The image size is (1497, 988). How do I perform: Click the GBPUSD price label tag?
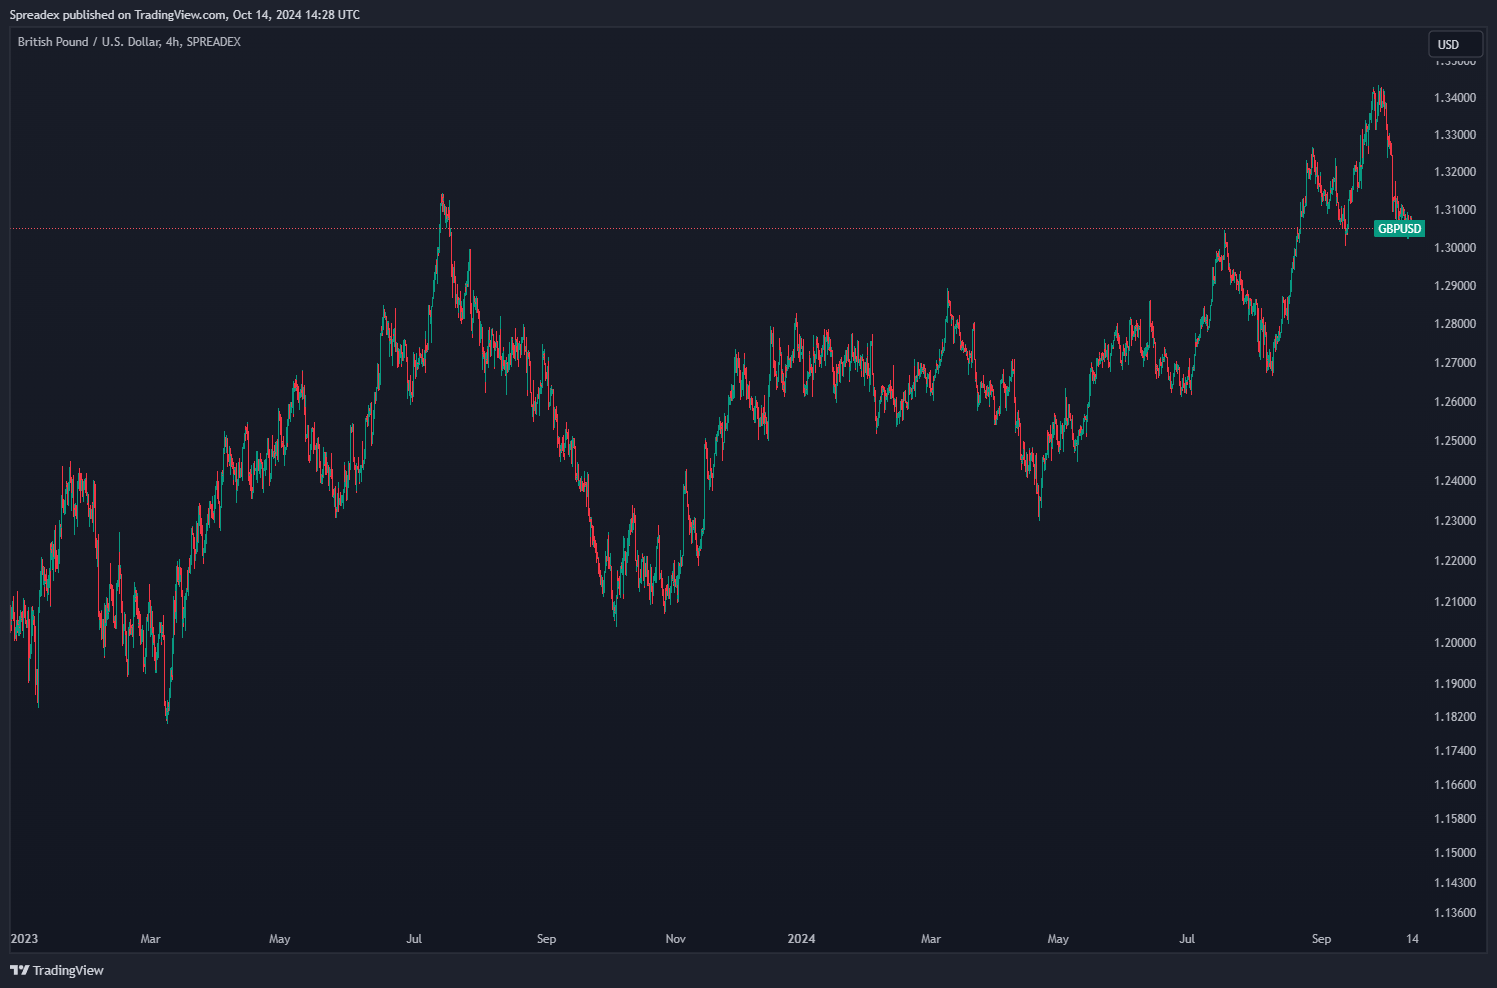point(1399,229)
